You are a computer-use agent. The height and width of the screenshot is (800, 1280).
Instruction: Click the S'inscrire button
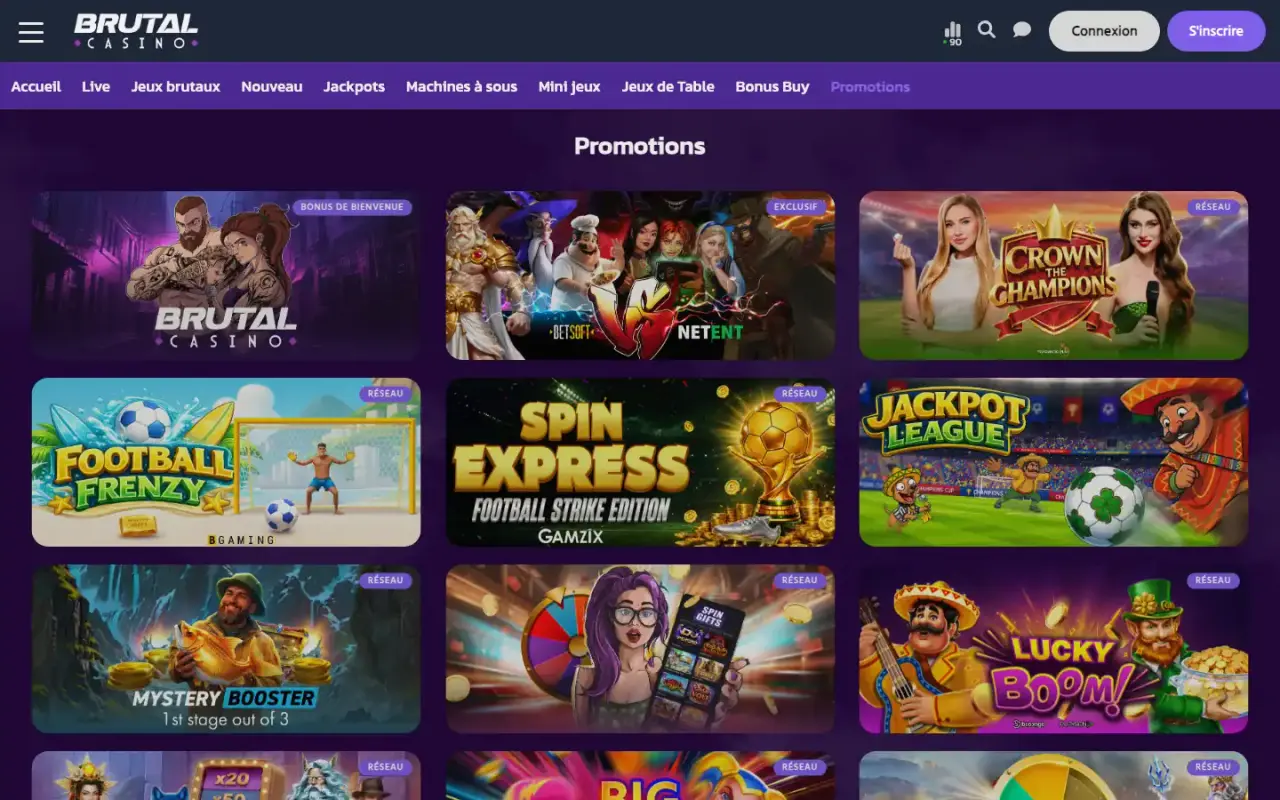(x=1216, y=31)
